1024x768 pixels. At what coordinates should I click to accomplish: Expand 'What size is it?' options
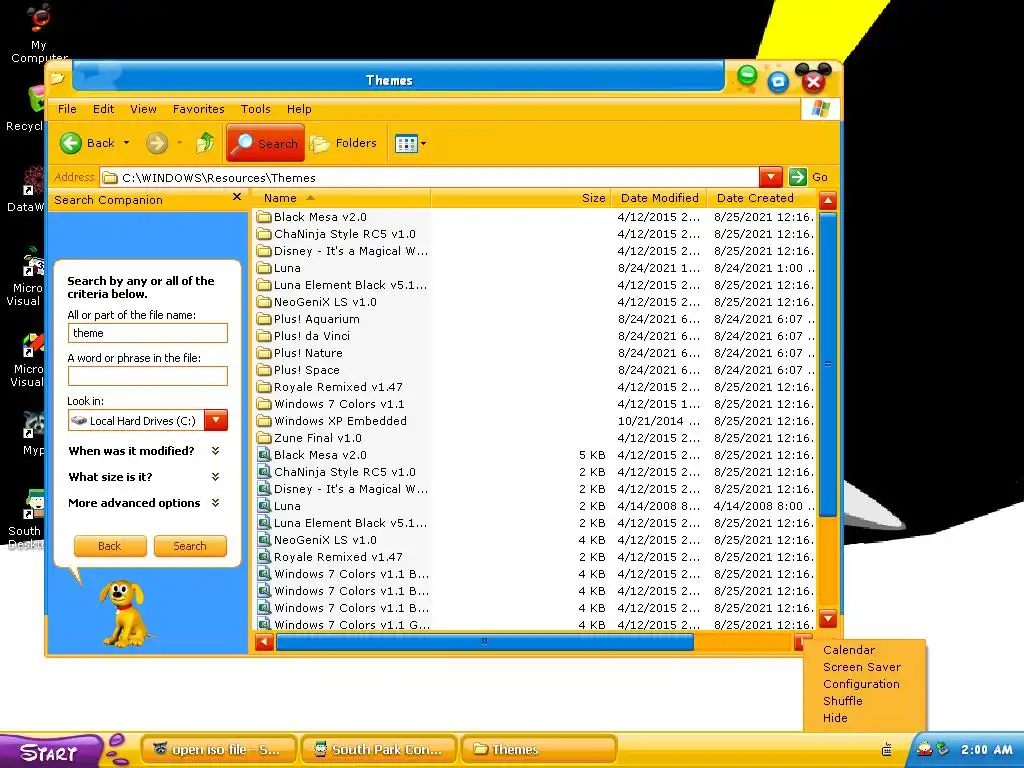click(216, 477)
